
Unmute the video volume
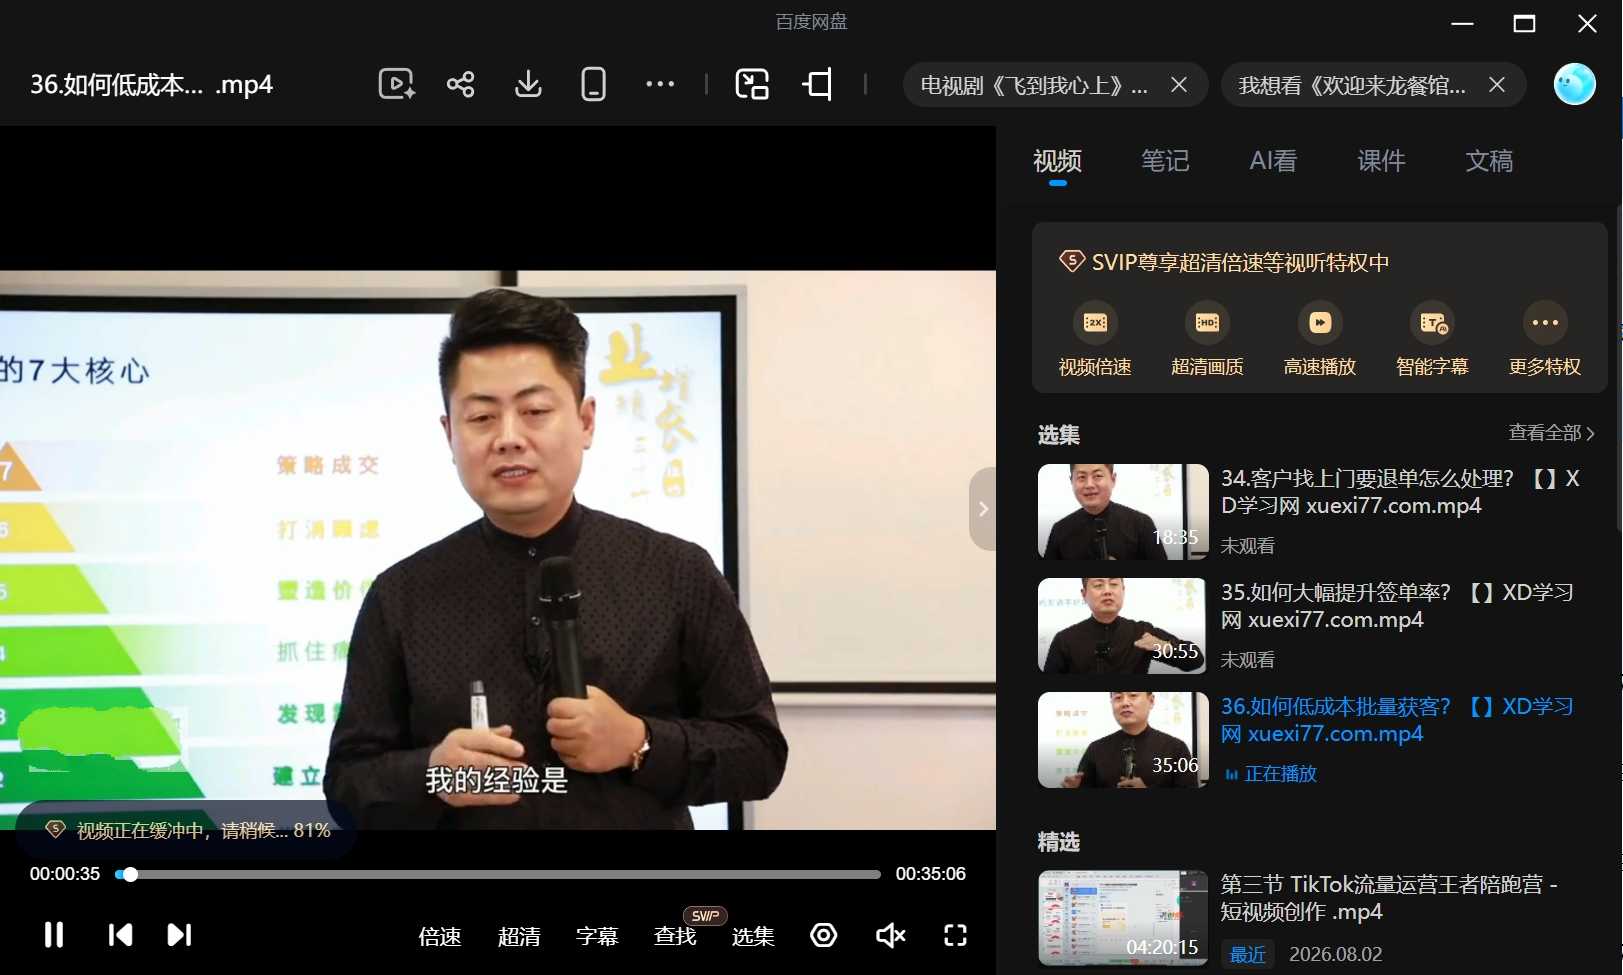[x=890, y=935]
